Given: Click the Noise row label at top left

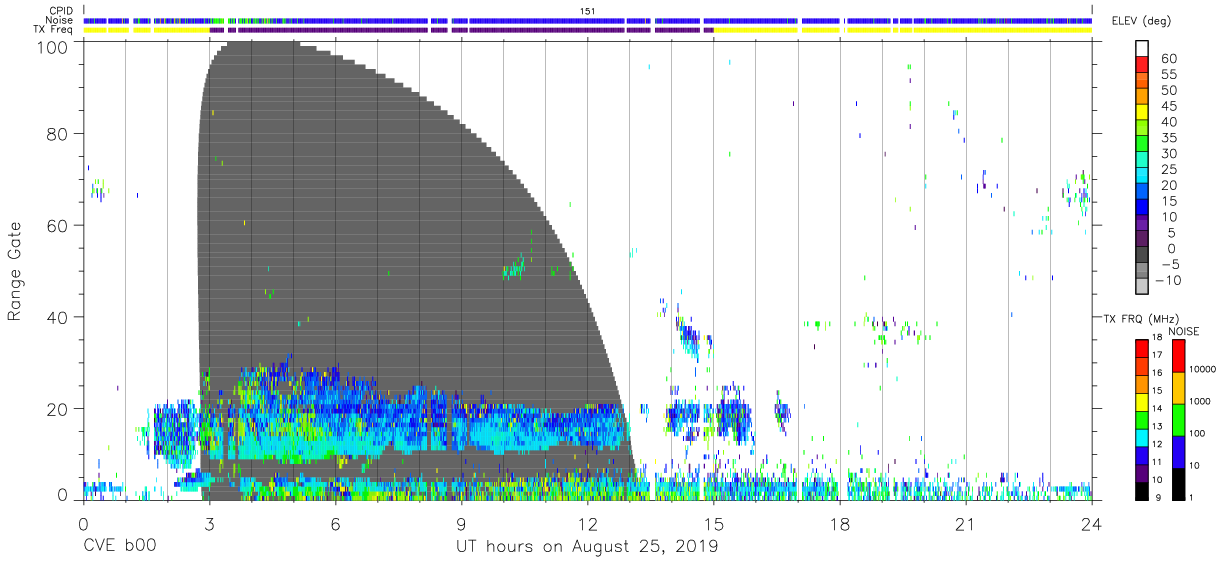Looking at the screenshot, I should pos(59,20).
